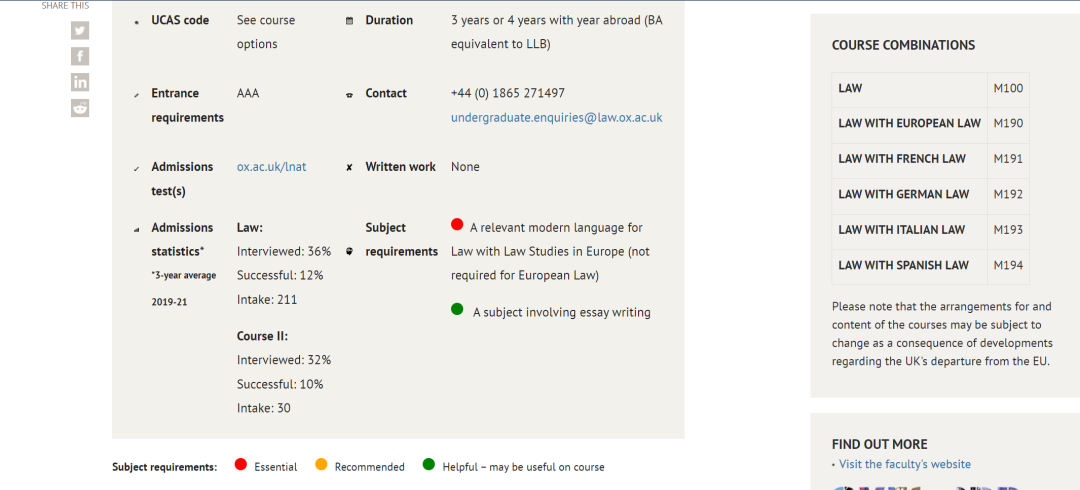
Task: Share this page on Facebook
Action: click(80, 57)
